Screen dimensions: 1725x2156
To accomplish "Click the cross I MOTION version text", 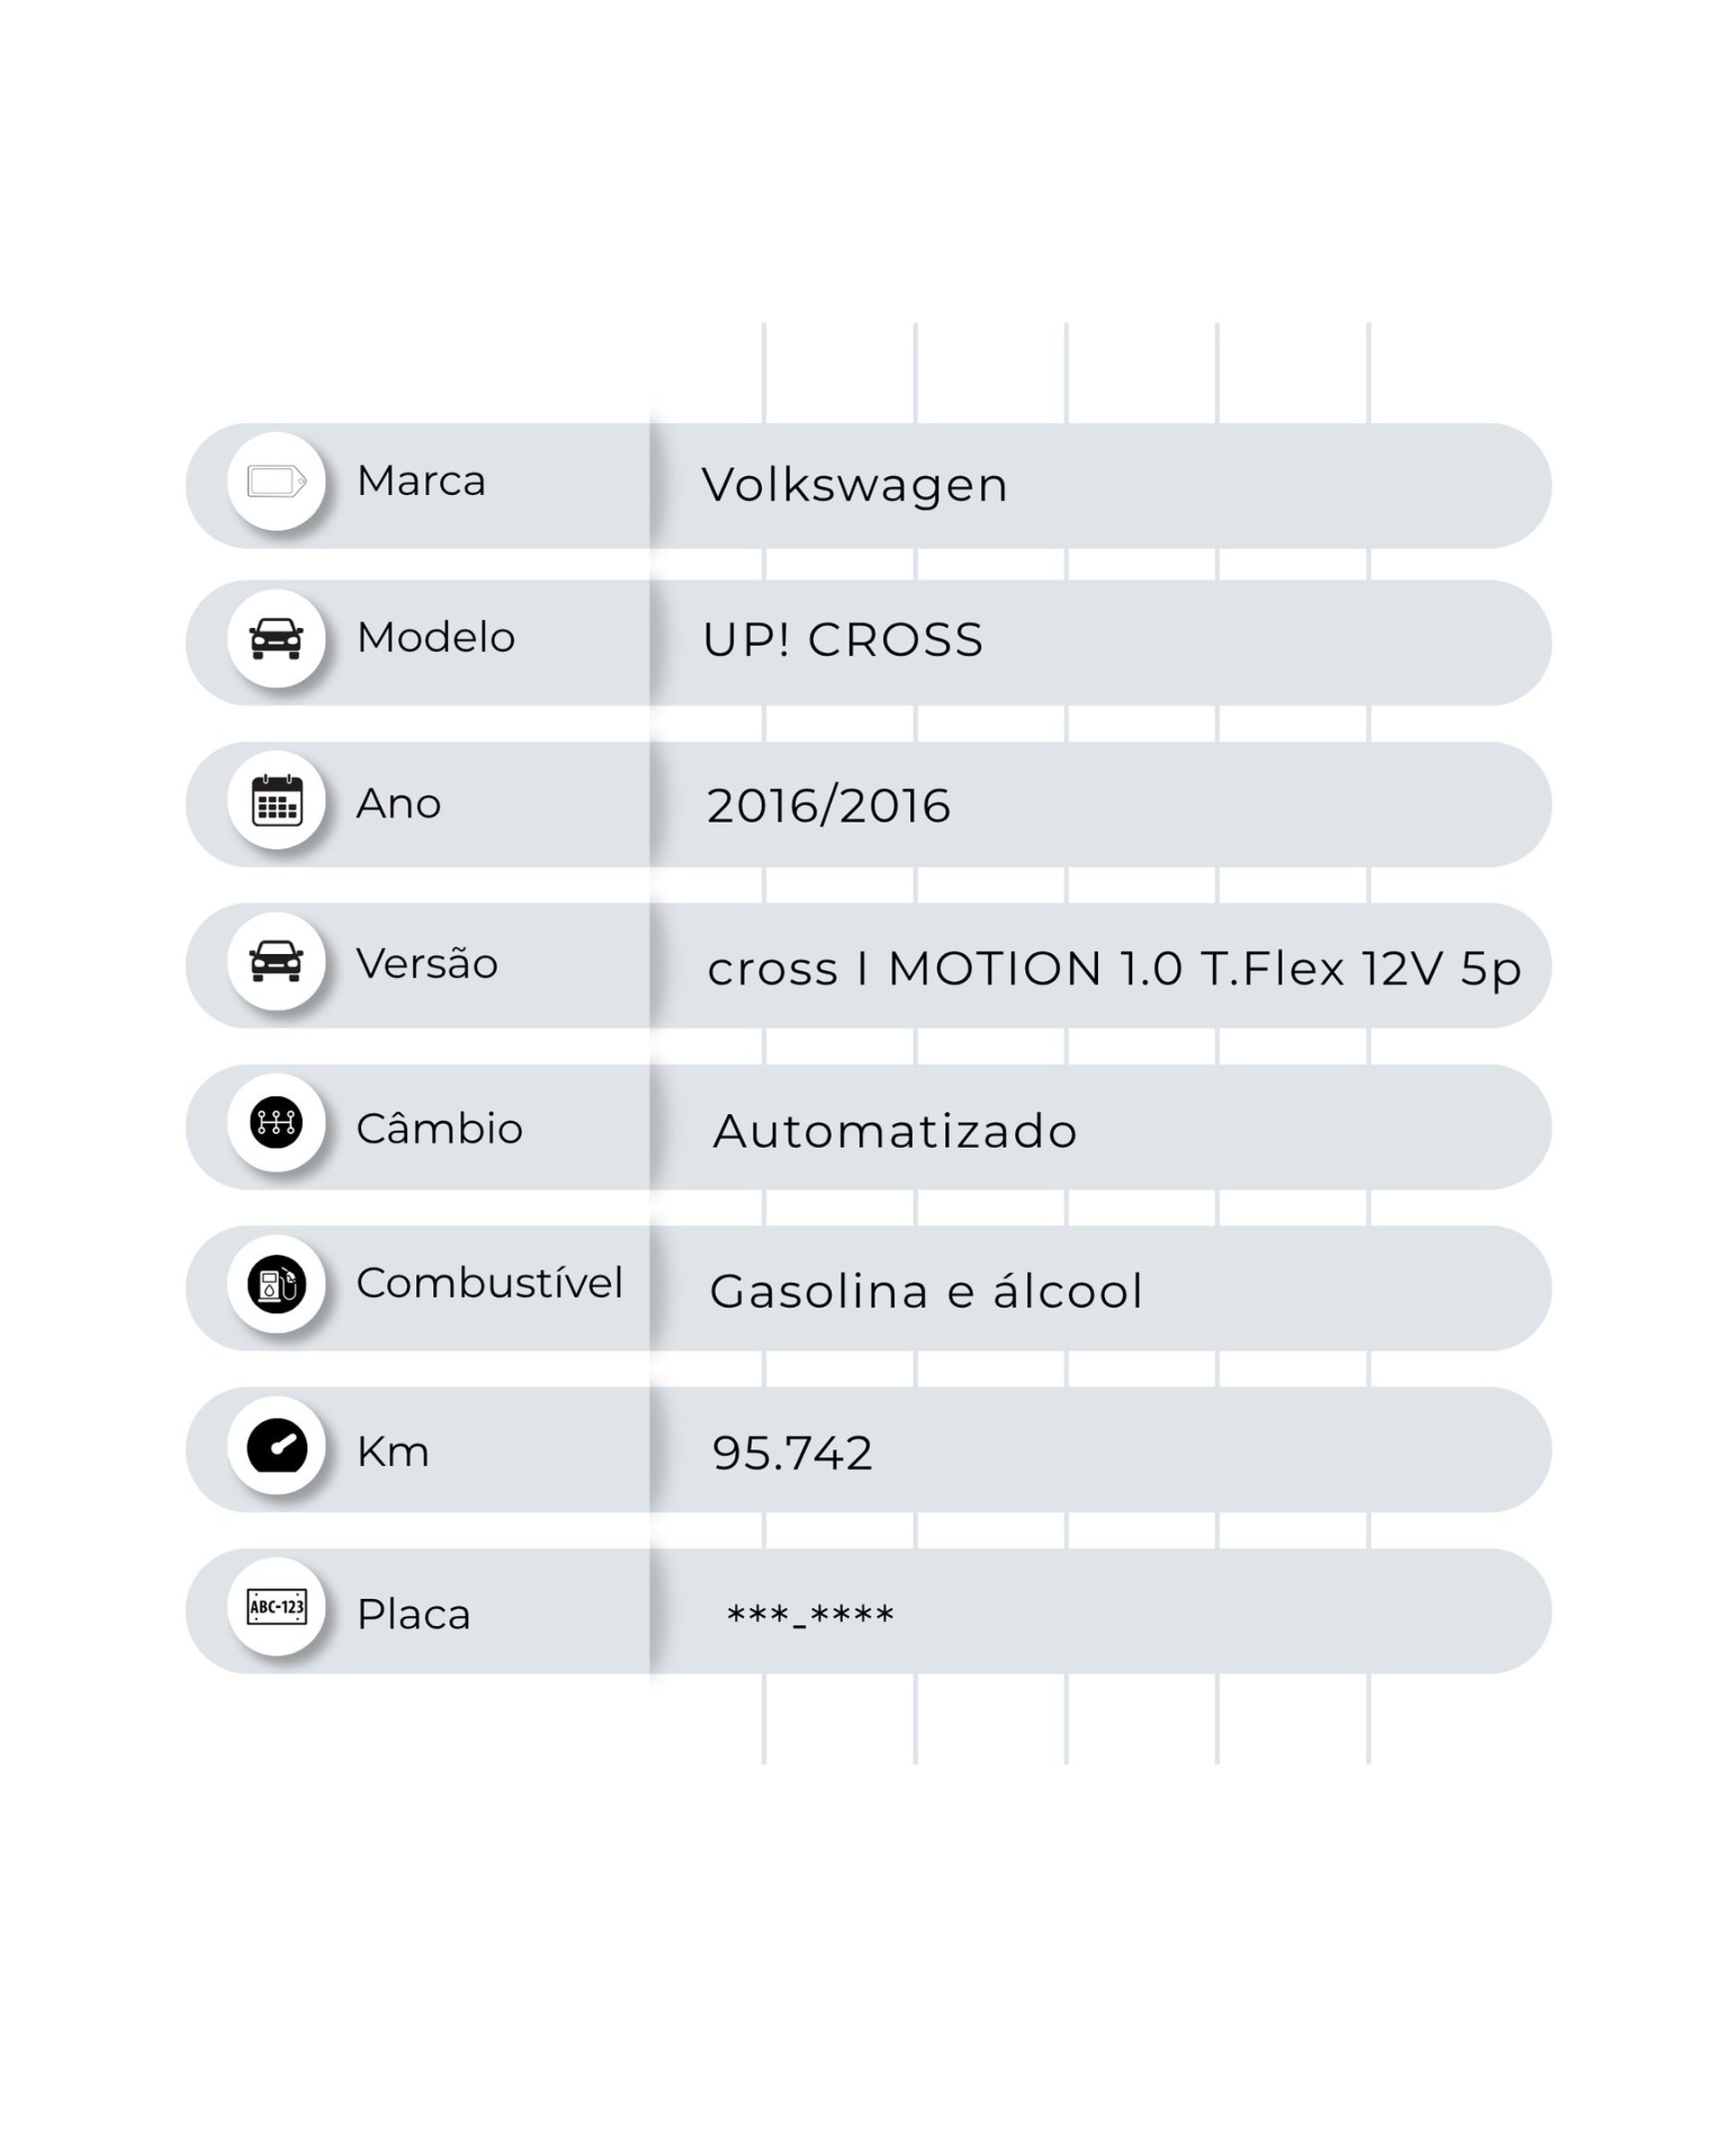I will (1113, 969).
